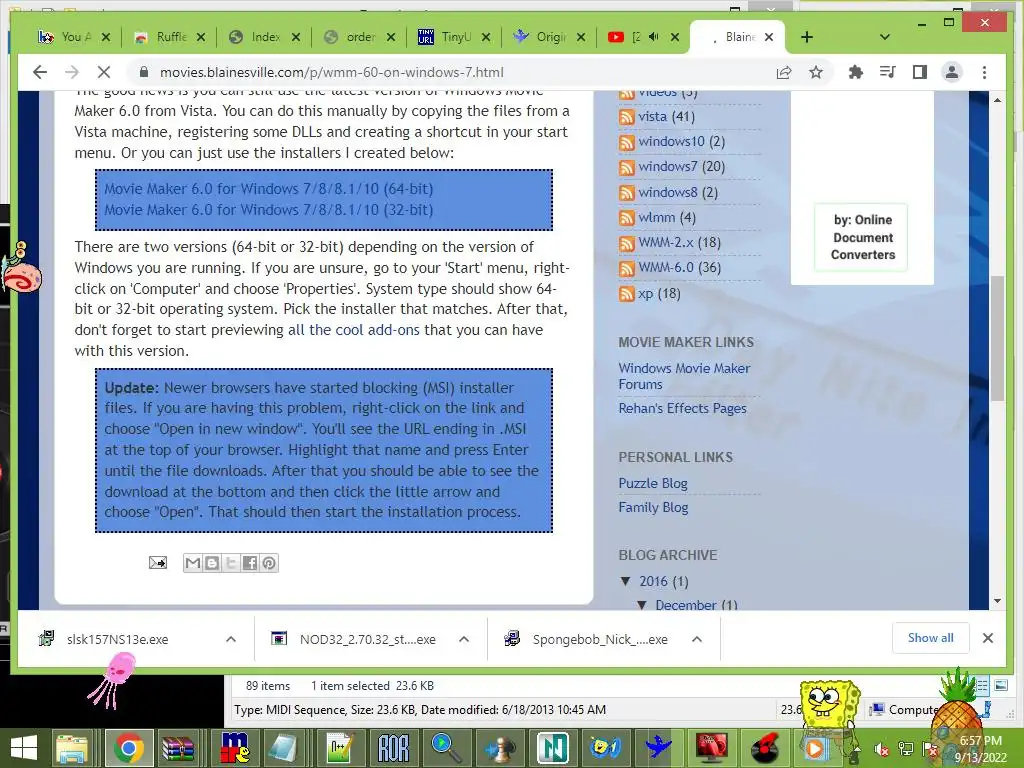Click the address bar URL

pos(332,72)
